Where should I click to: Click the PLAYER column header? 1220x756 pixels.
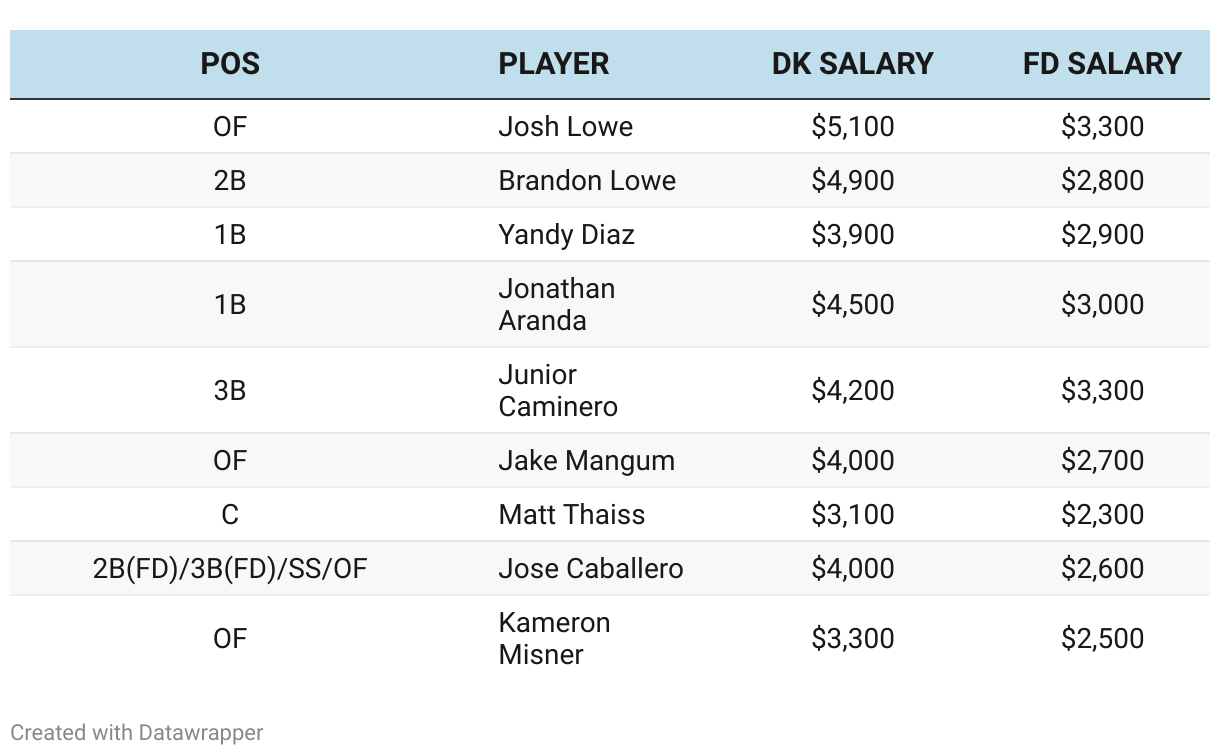click(554, 64)
